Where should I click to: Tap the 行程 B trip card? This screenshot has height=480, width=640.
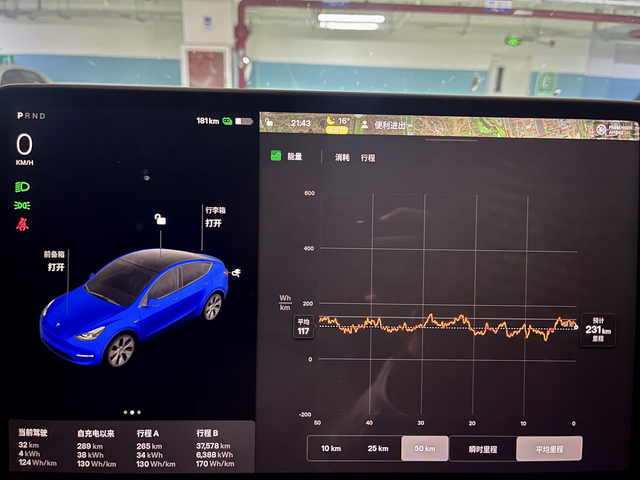click(216, 448)
